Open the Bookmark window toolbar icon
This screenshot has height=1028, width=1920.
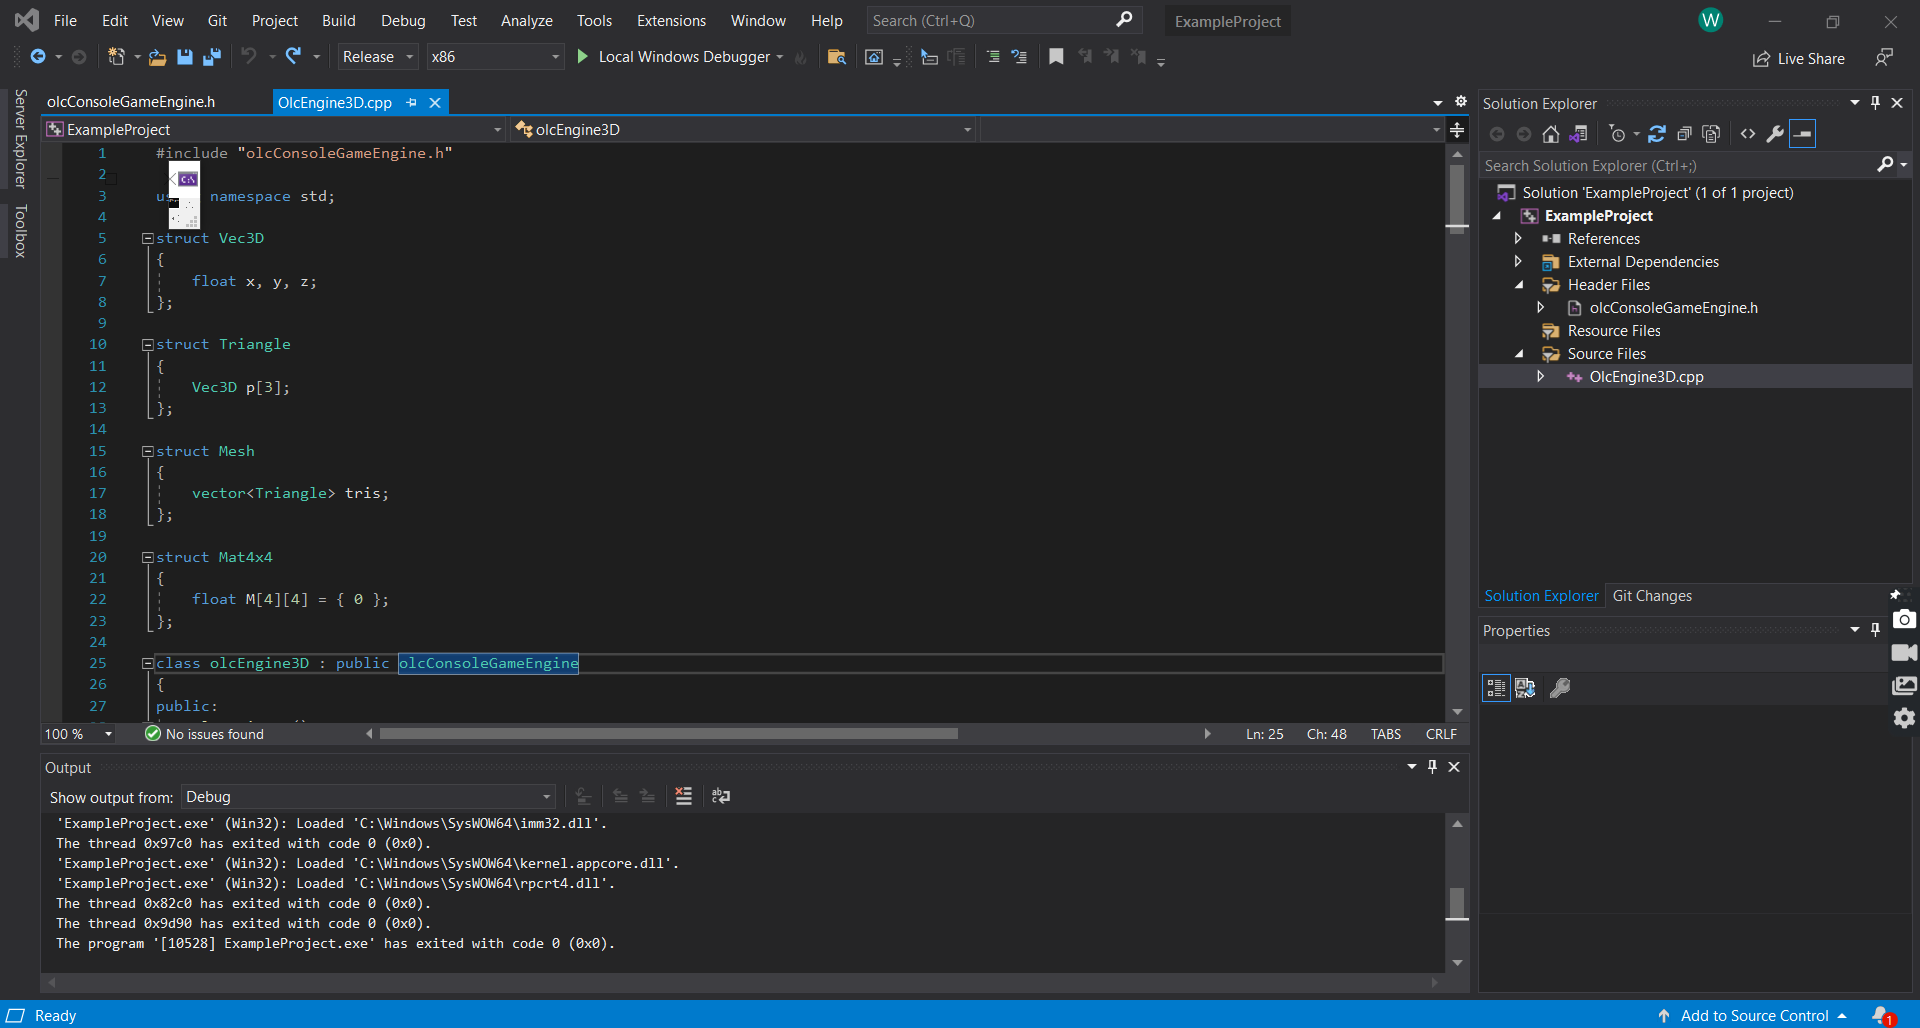coord(1056,56)
